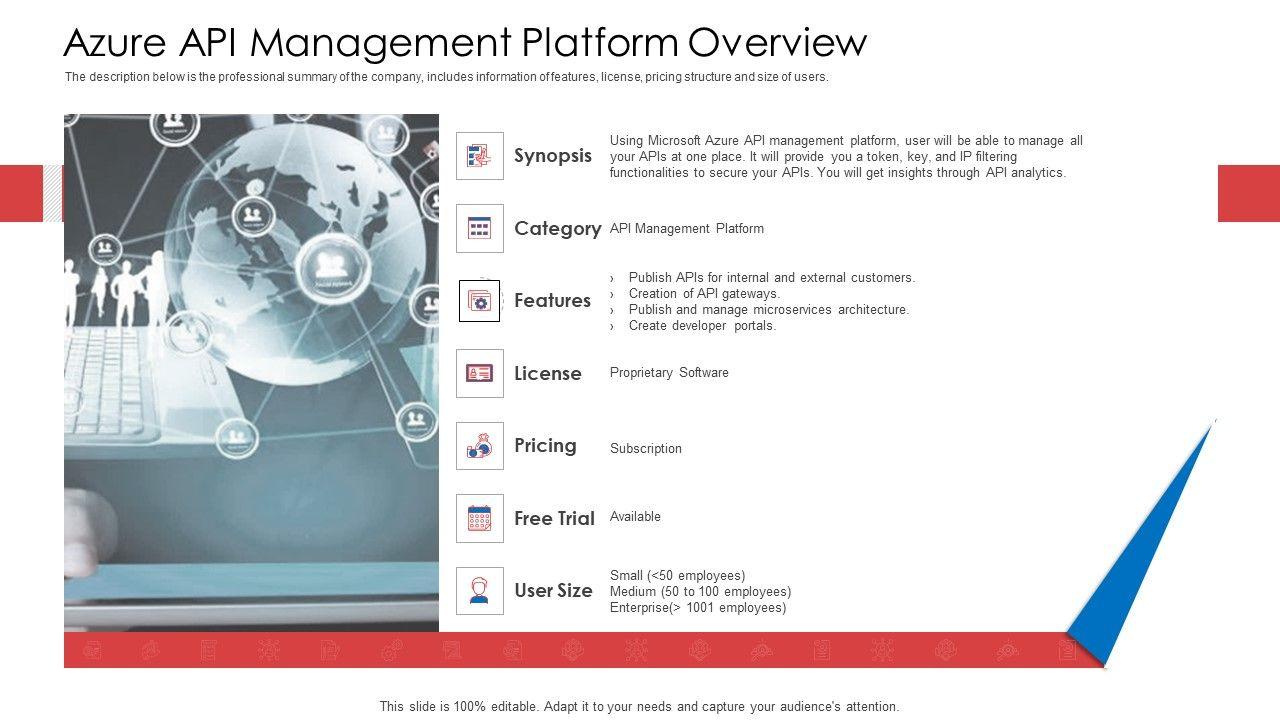The height and width of the screenshot is (720, 1280).
Task: Select the License ID card icon
Action: click(480, 373)
